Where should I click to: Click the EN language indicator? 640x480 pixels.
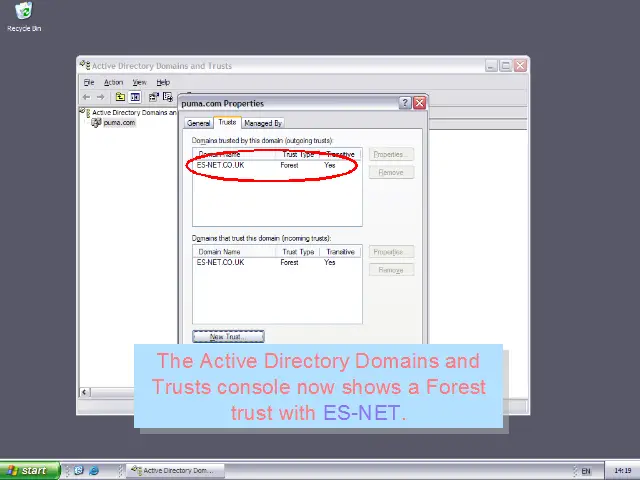[x=586, y=471]
